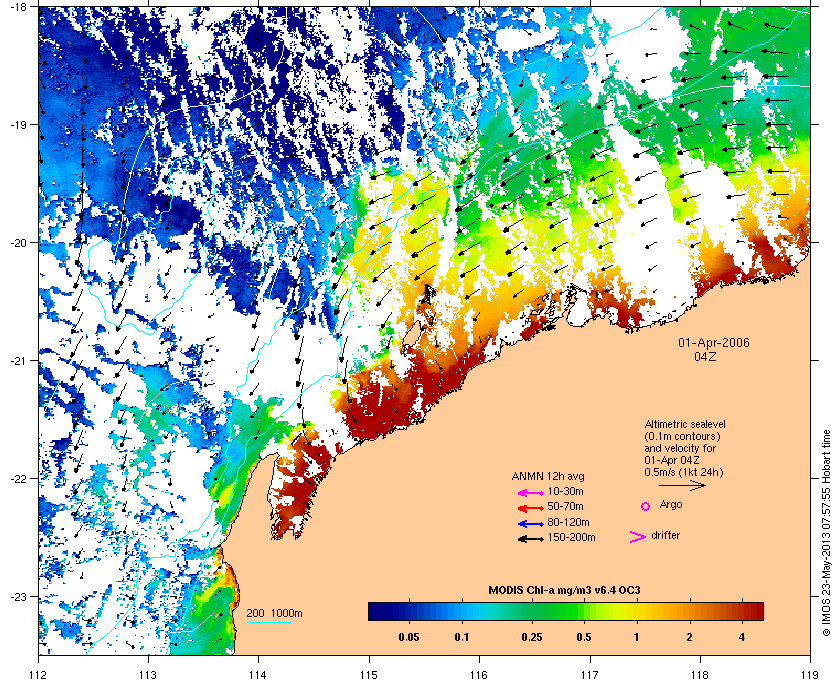
Task: Click the 04Z time label
Action: click(x=705, y=356)
